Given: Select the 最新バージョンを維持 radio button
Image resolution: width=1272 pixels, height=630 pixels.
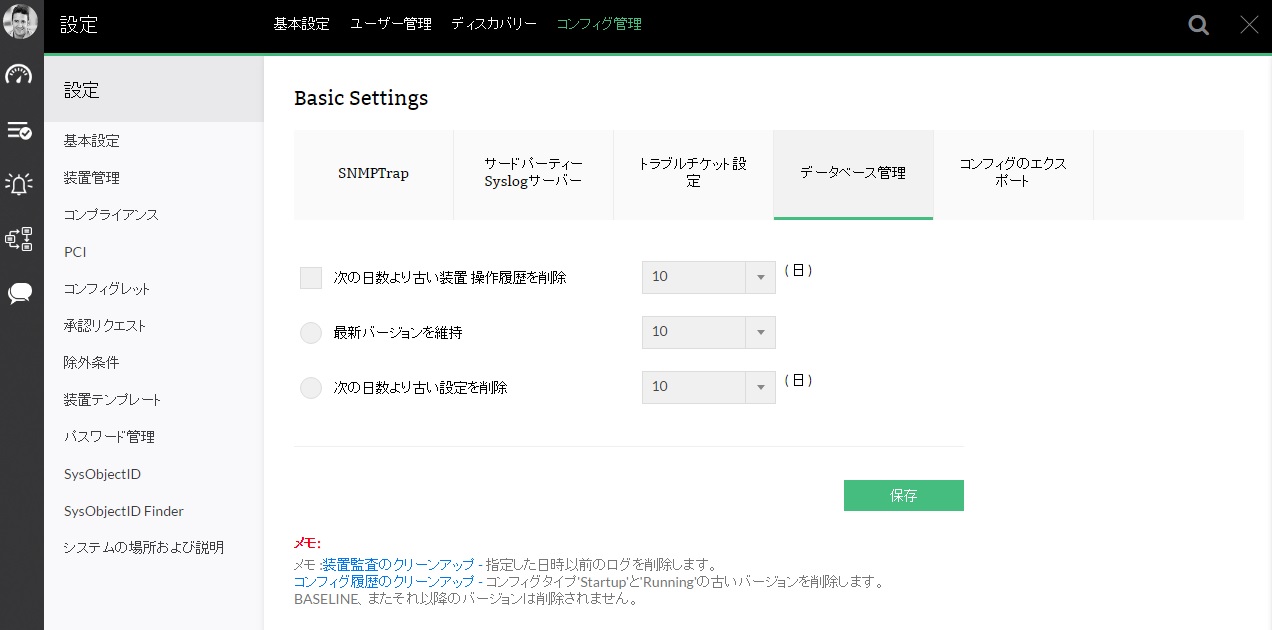Looking at the screenshot, I should (311, 333).
